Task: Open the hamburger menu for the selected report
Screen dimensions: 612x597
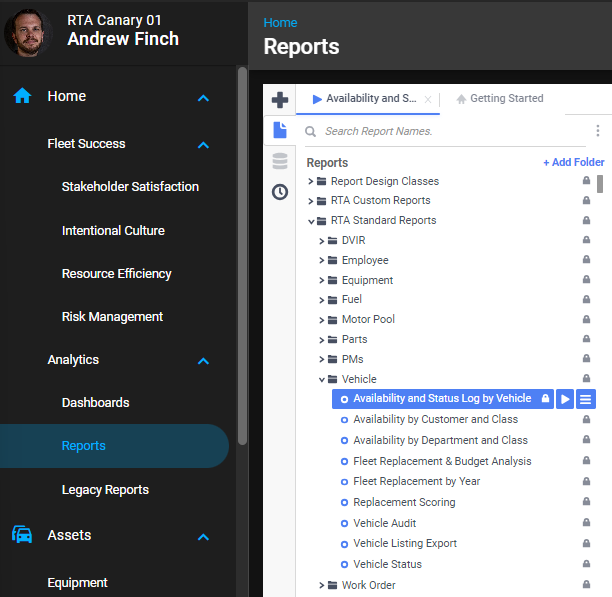Action: coord(586,399)
